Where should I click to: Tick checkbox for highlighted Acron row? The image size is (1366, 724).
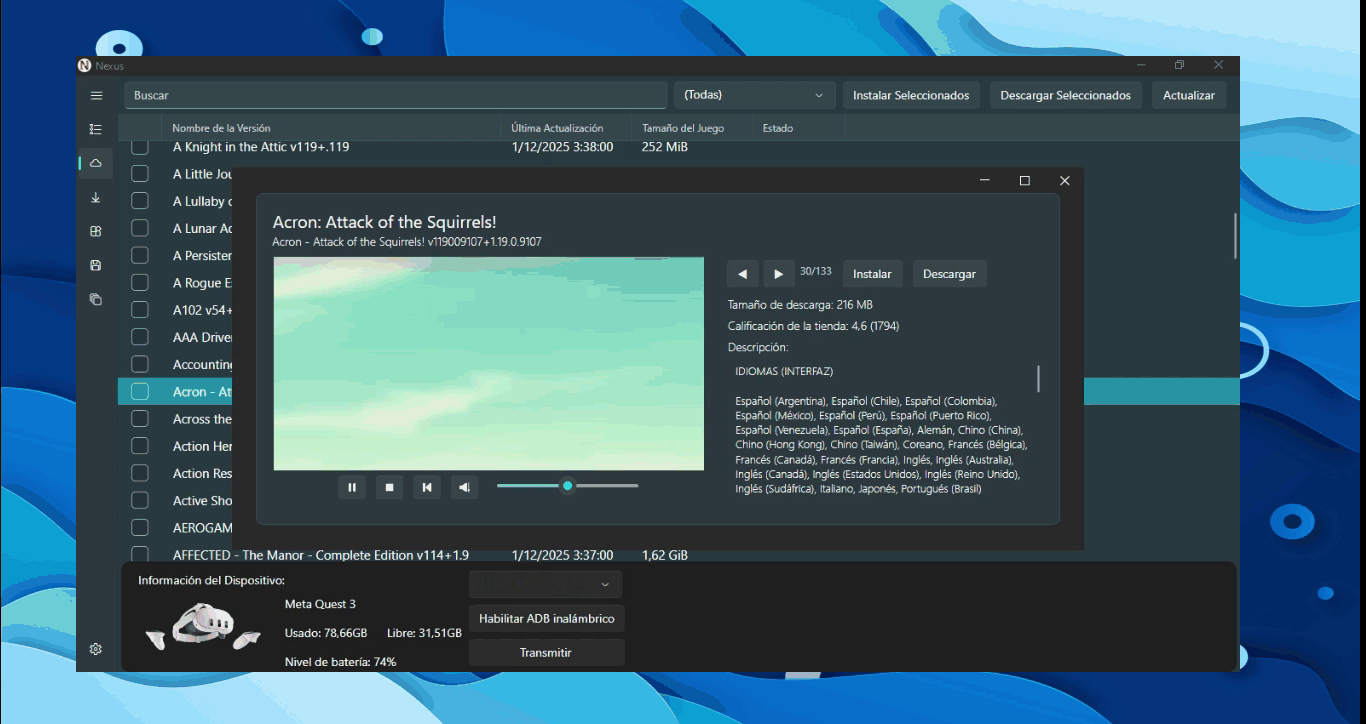tap(140, 392)
